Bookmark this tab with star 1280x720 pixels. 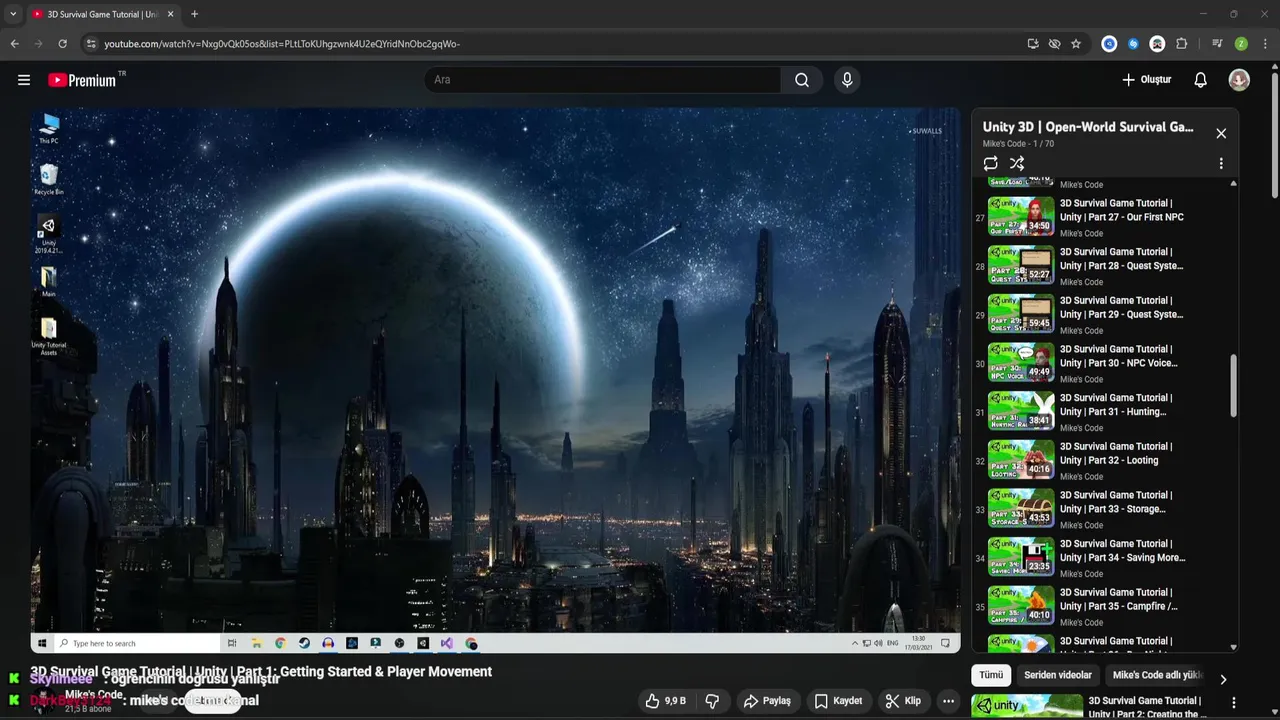pos(1076,44)
